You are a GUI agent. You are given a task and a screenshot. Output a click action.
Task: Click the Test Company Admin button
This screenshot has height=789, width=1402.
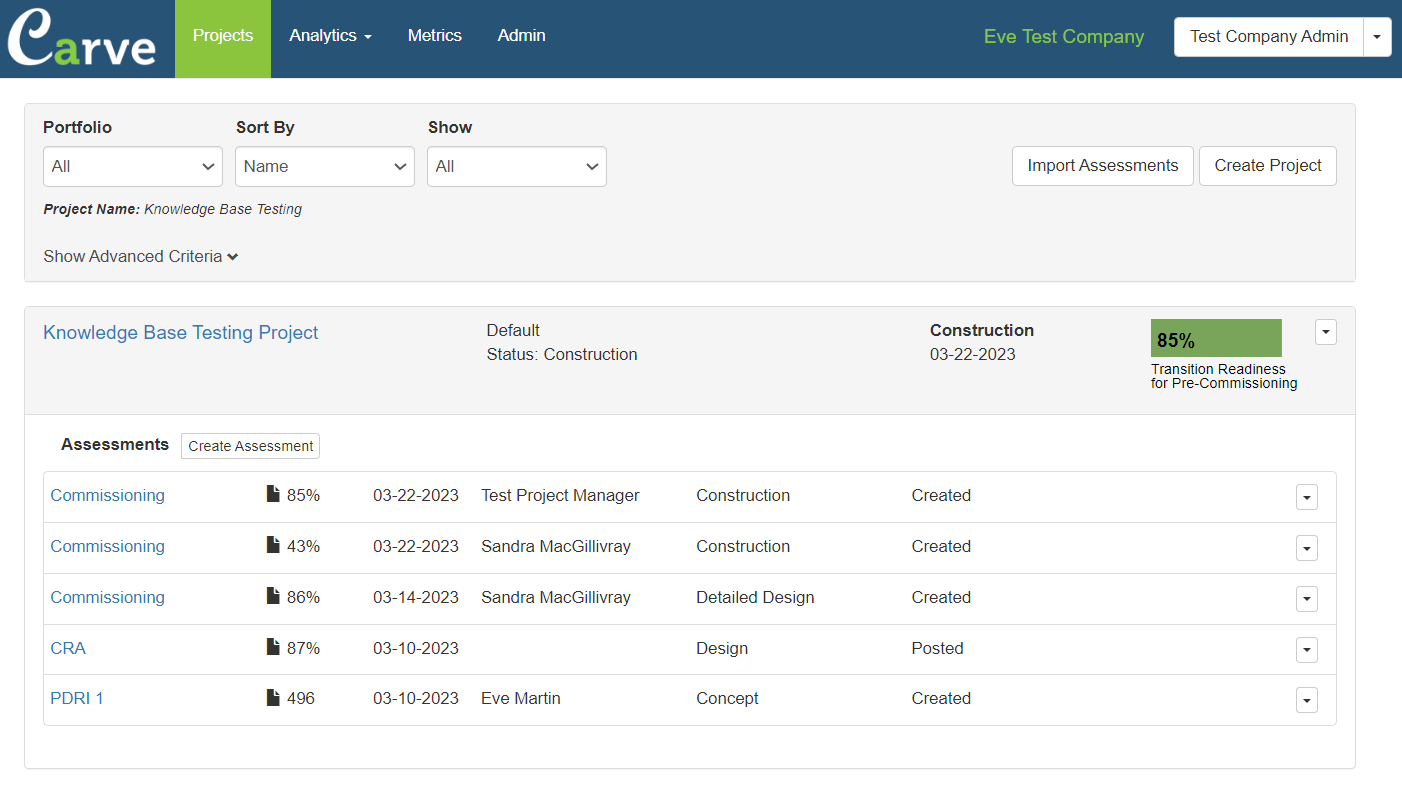click(1269, 37)
